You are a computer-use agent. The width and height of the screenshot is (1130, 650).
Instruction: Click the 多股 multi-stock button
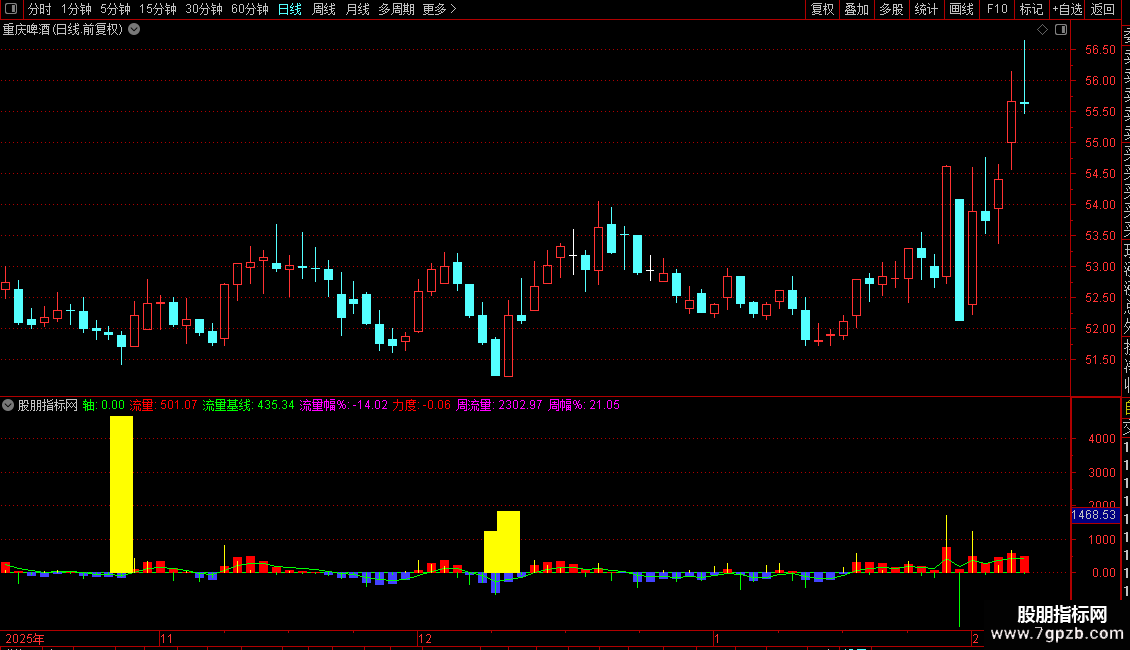pos(891,9)
